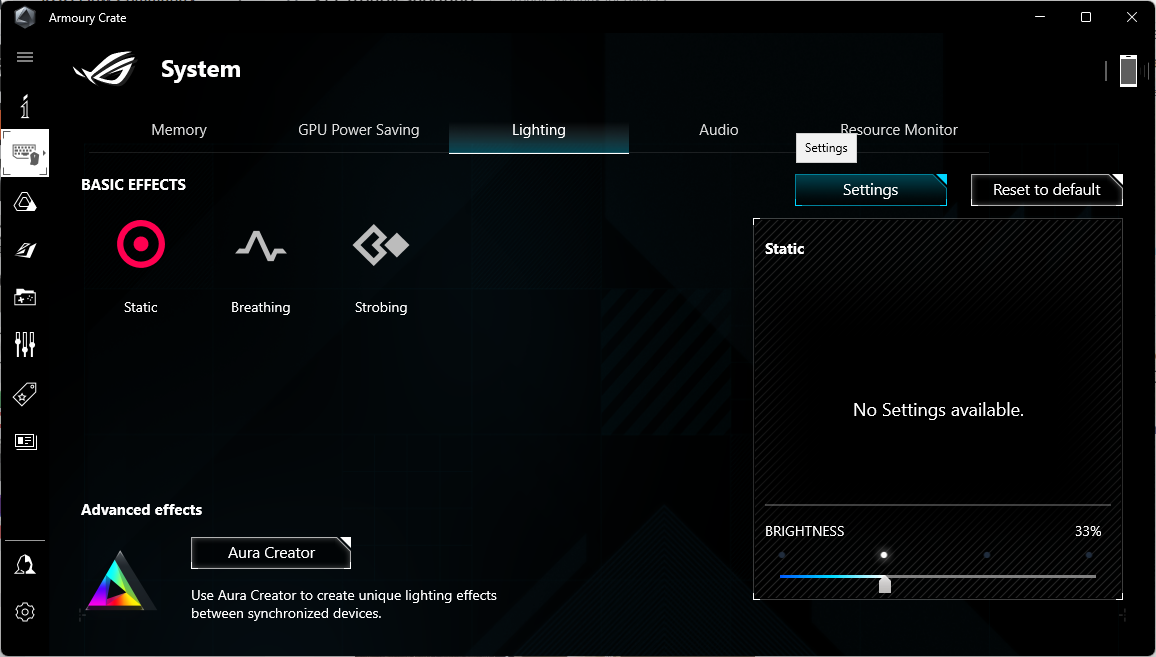The width and height of the screenshot is (1156, 657).
Task: Open the Featured deals tag icon
Action: pyautogui.click(x=25, y=394)
